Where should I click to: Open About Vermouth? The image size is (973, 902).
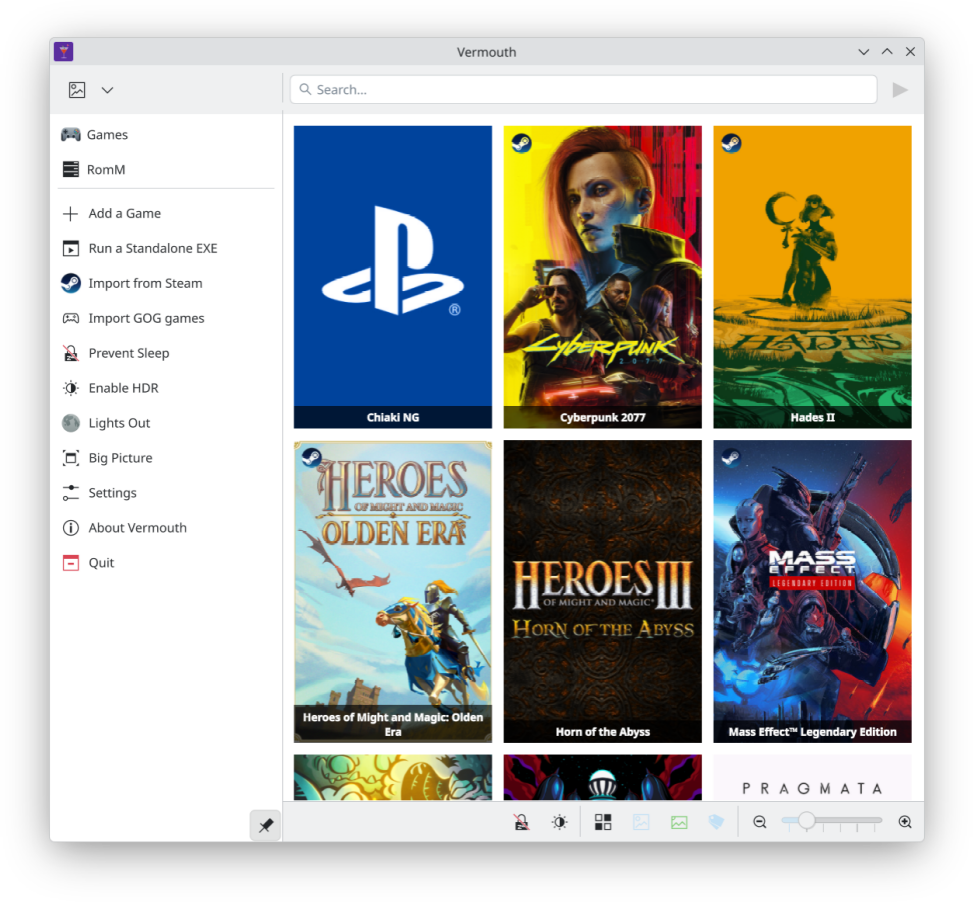[166, 528]
